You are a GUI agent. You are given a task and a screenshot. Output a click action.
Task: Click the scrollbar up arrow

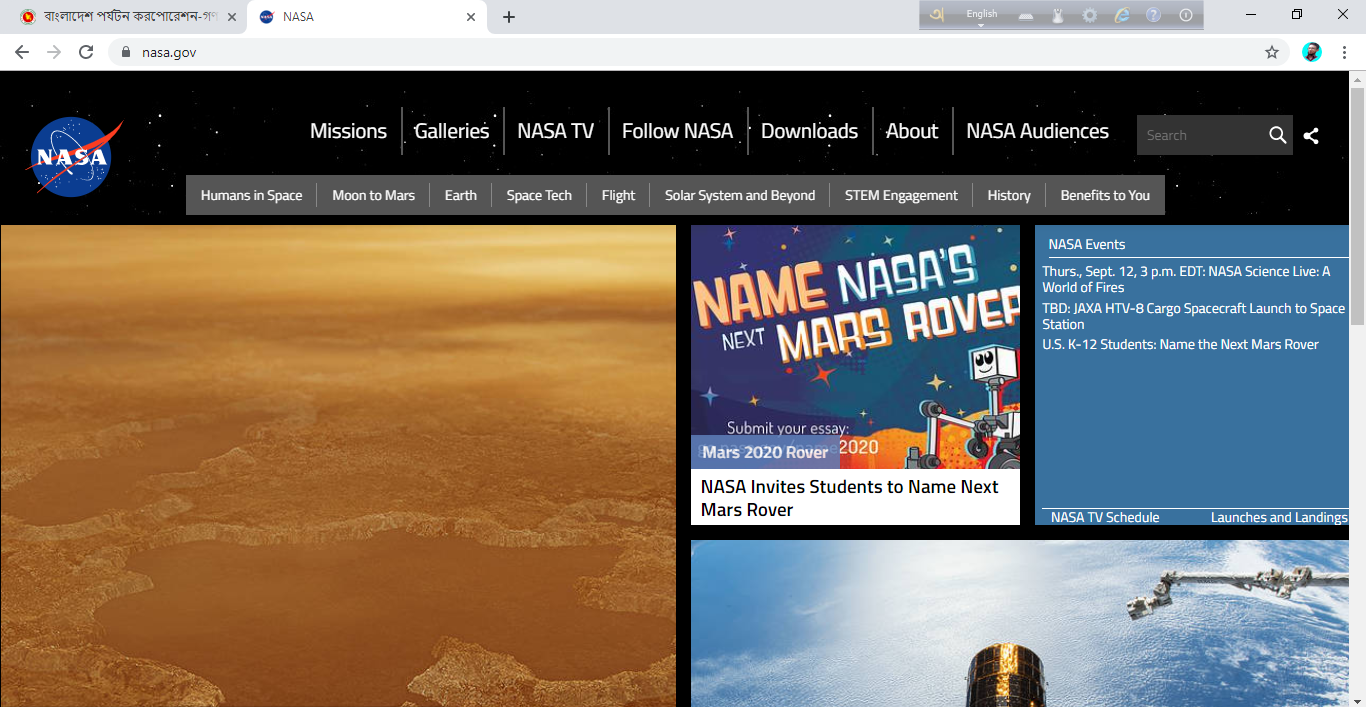pyautogui.click(x=1357, y=79)
